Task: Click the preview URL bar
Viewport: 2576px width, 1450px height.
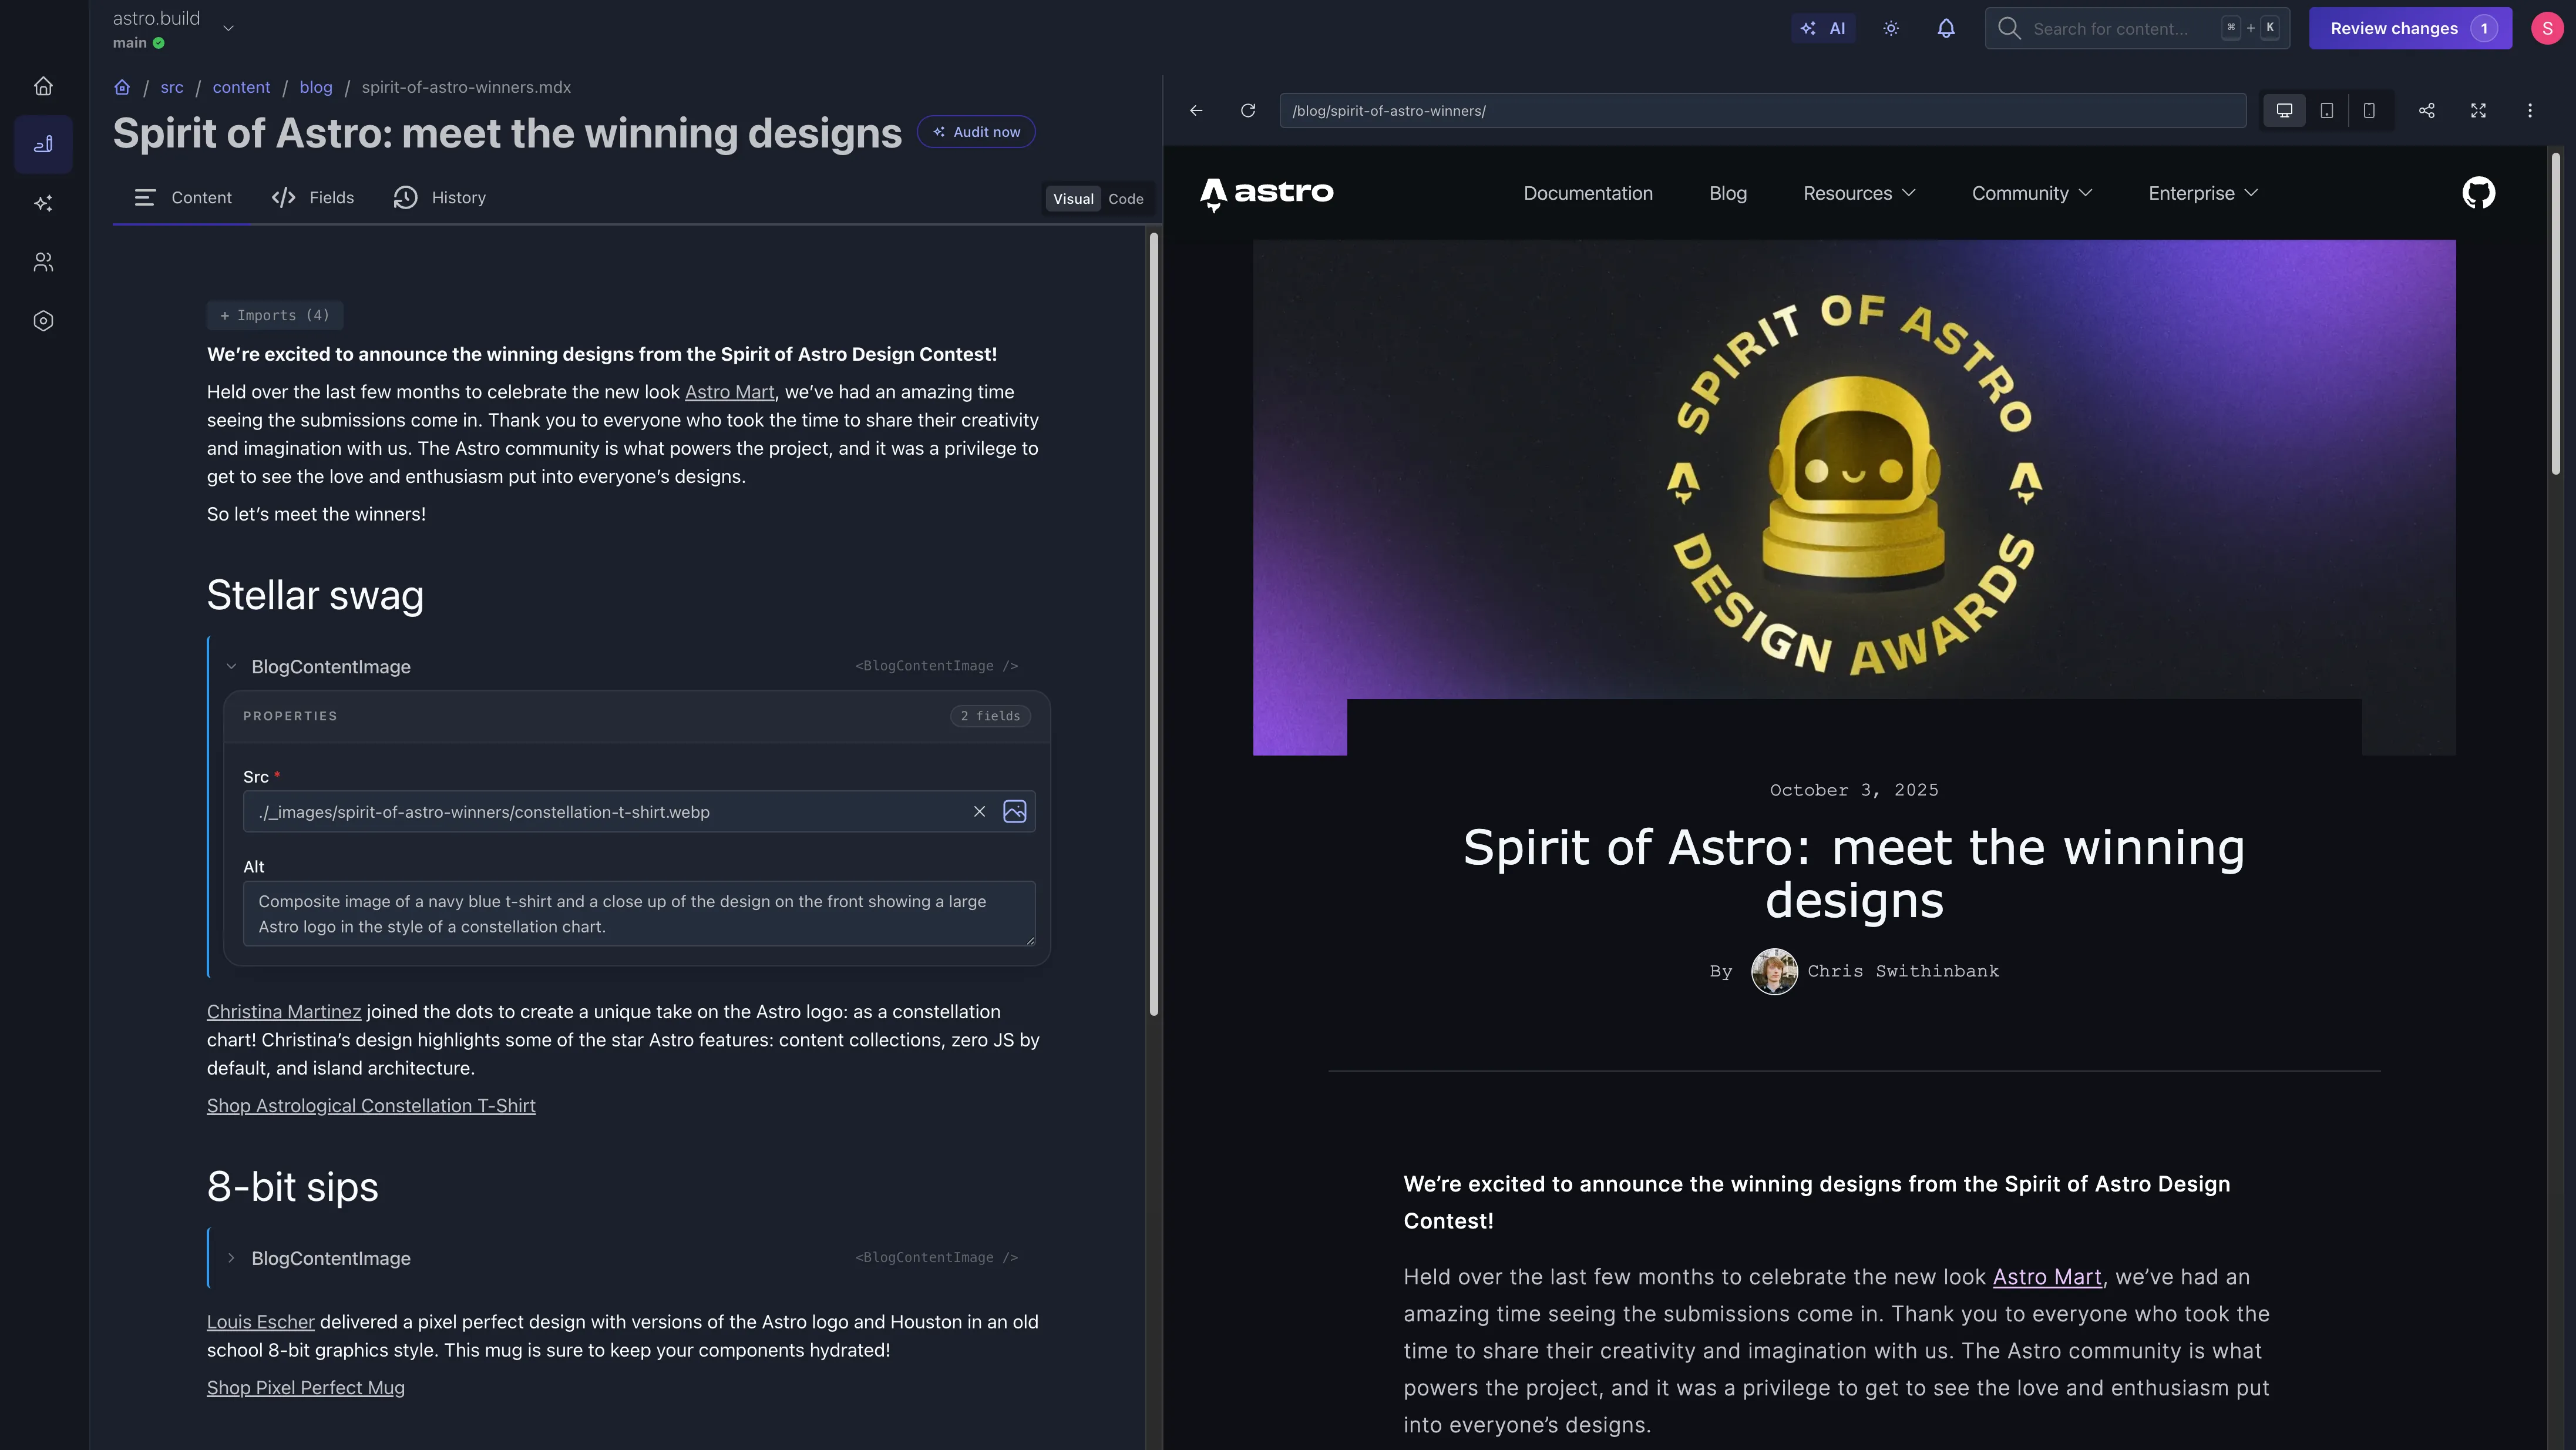Action: click(1762, 110)
